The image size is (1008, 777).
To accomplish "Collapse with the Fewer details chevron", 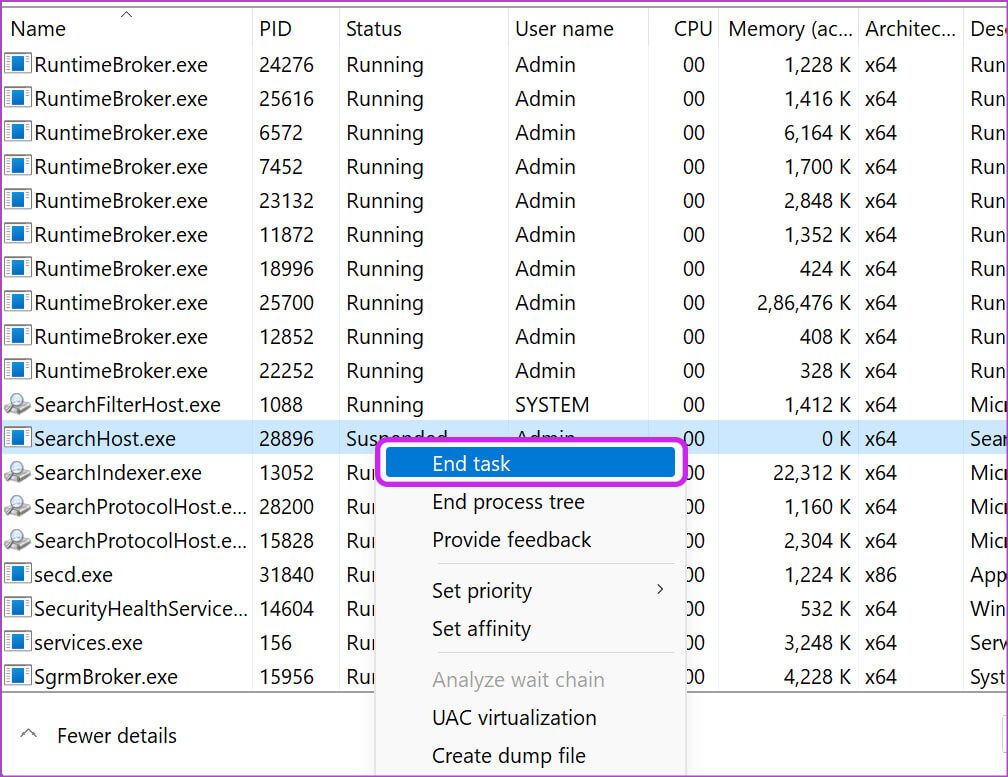I will (28, 734).
